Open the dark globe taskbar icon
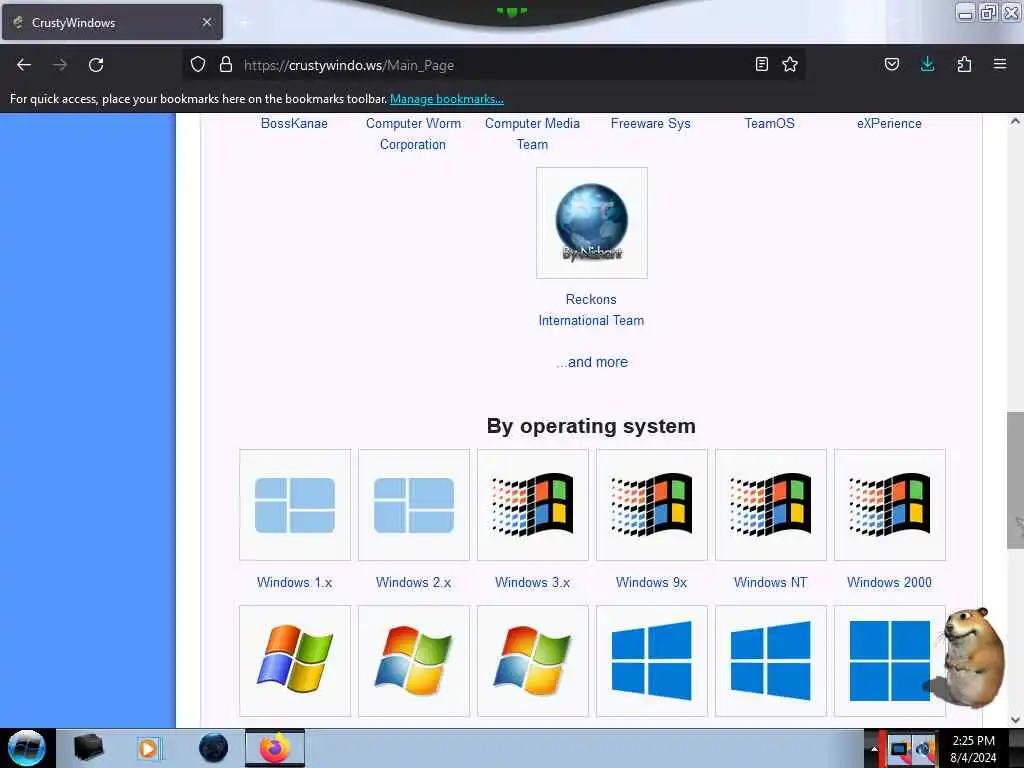This screenshot has height=768, width=1024. [214, 748]
